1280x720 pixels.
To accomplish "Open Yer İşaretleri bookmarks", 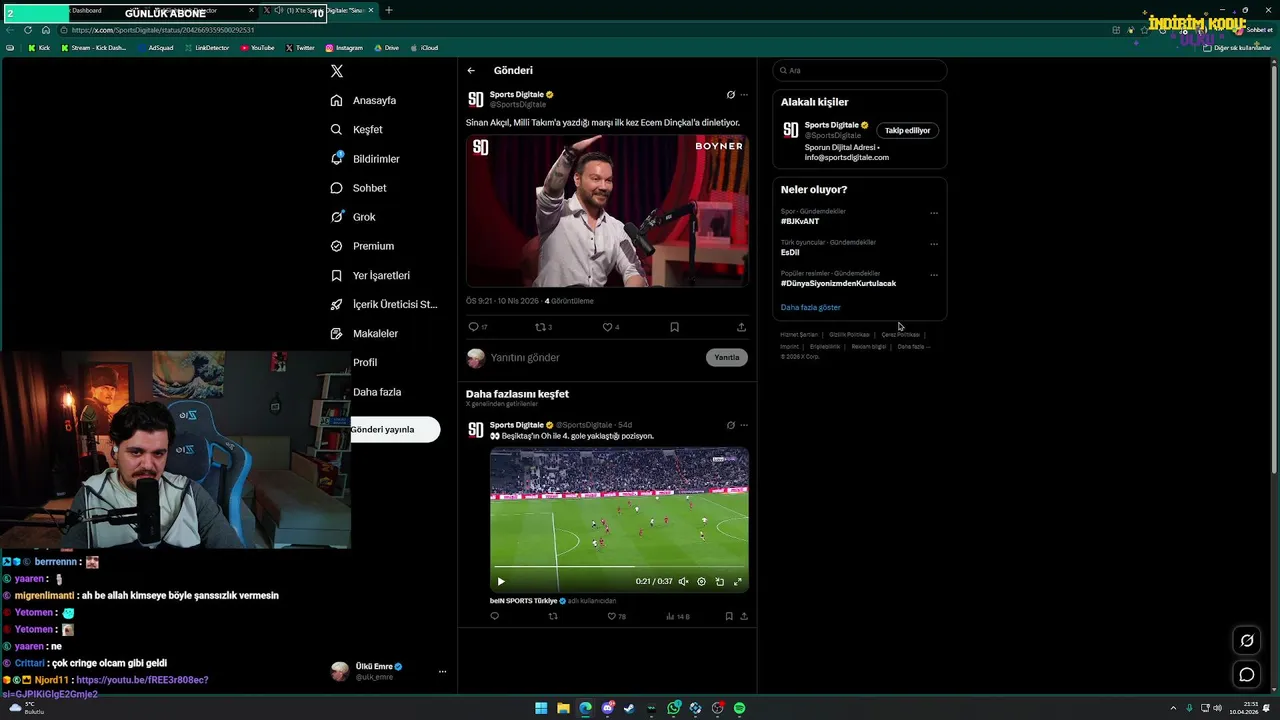I will click(x=370, y=275).
